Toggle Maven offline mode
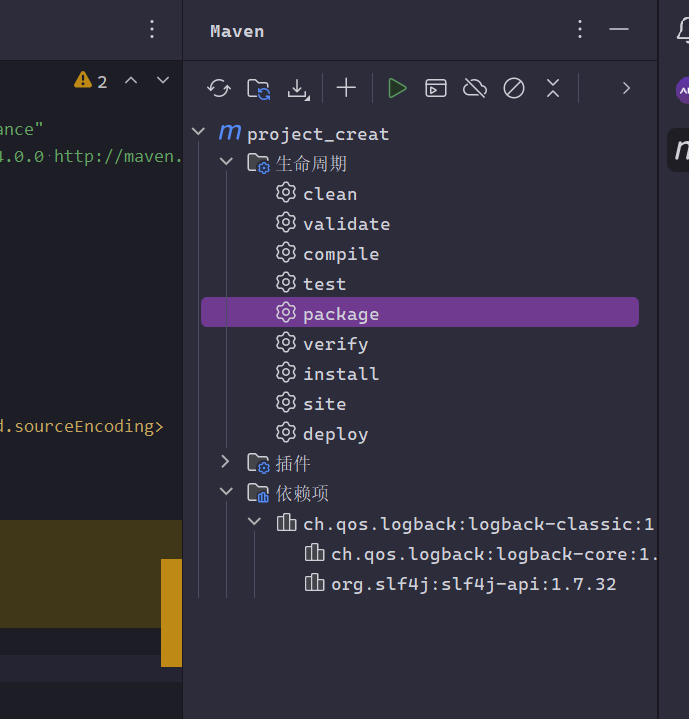 tap(475, 88)
